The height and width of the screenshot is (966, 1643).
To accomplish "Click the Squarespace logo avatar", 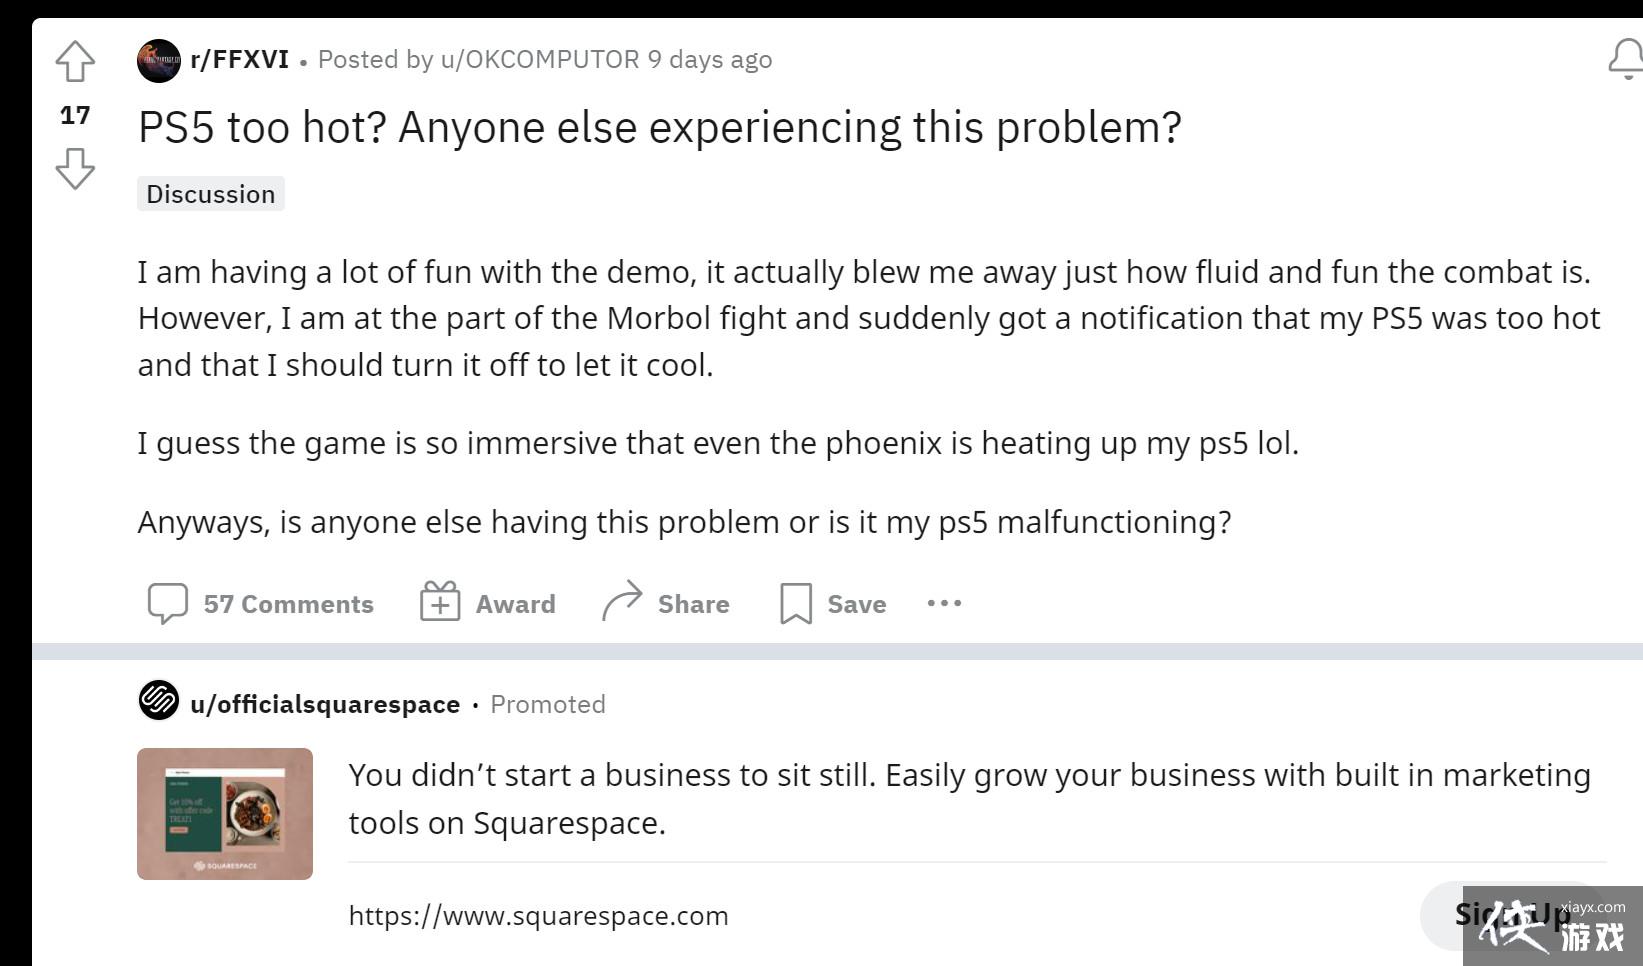I will [x=158, y=700].
